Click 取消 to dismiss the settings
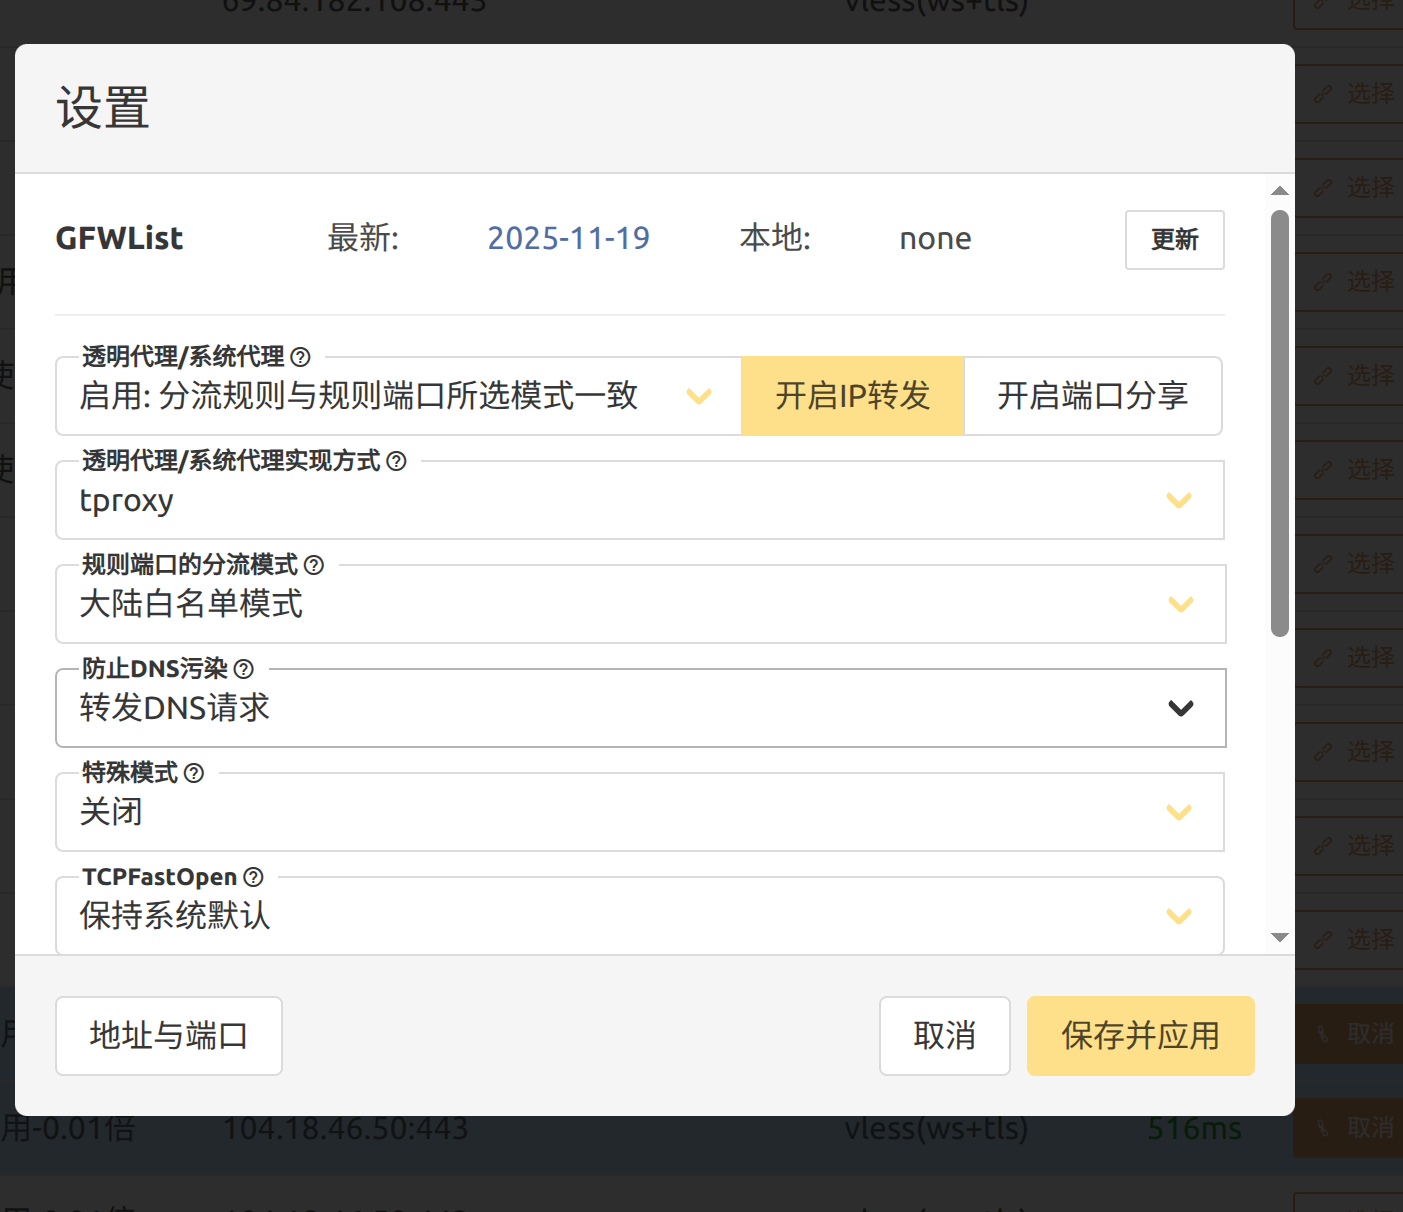The image size is (1403, 1212). (x=945, y=1036)
